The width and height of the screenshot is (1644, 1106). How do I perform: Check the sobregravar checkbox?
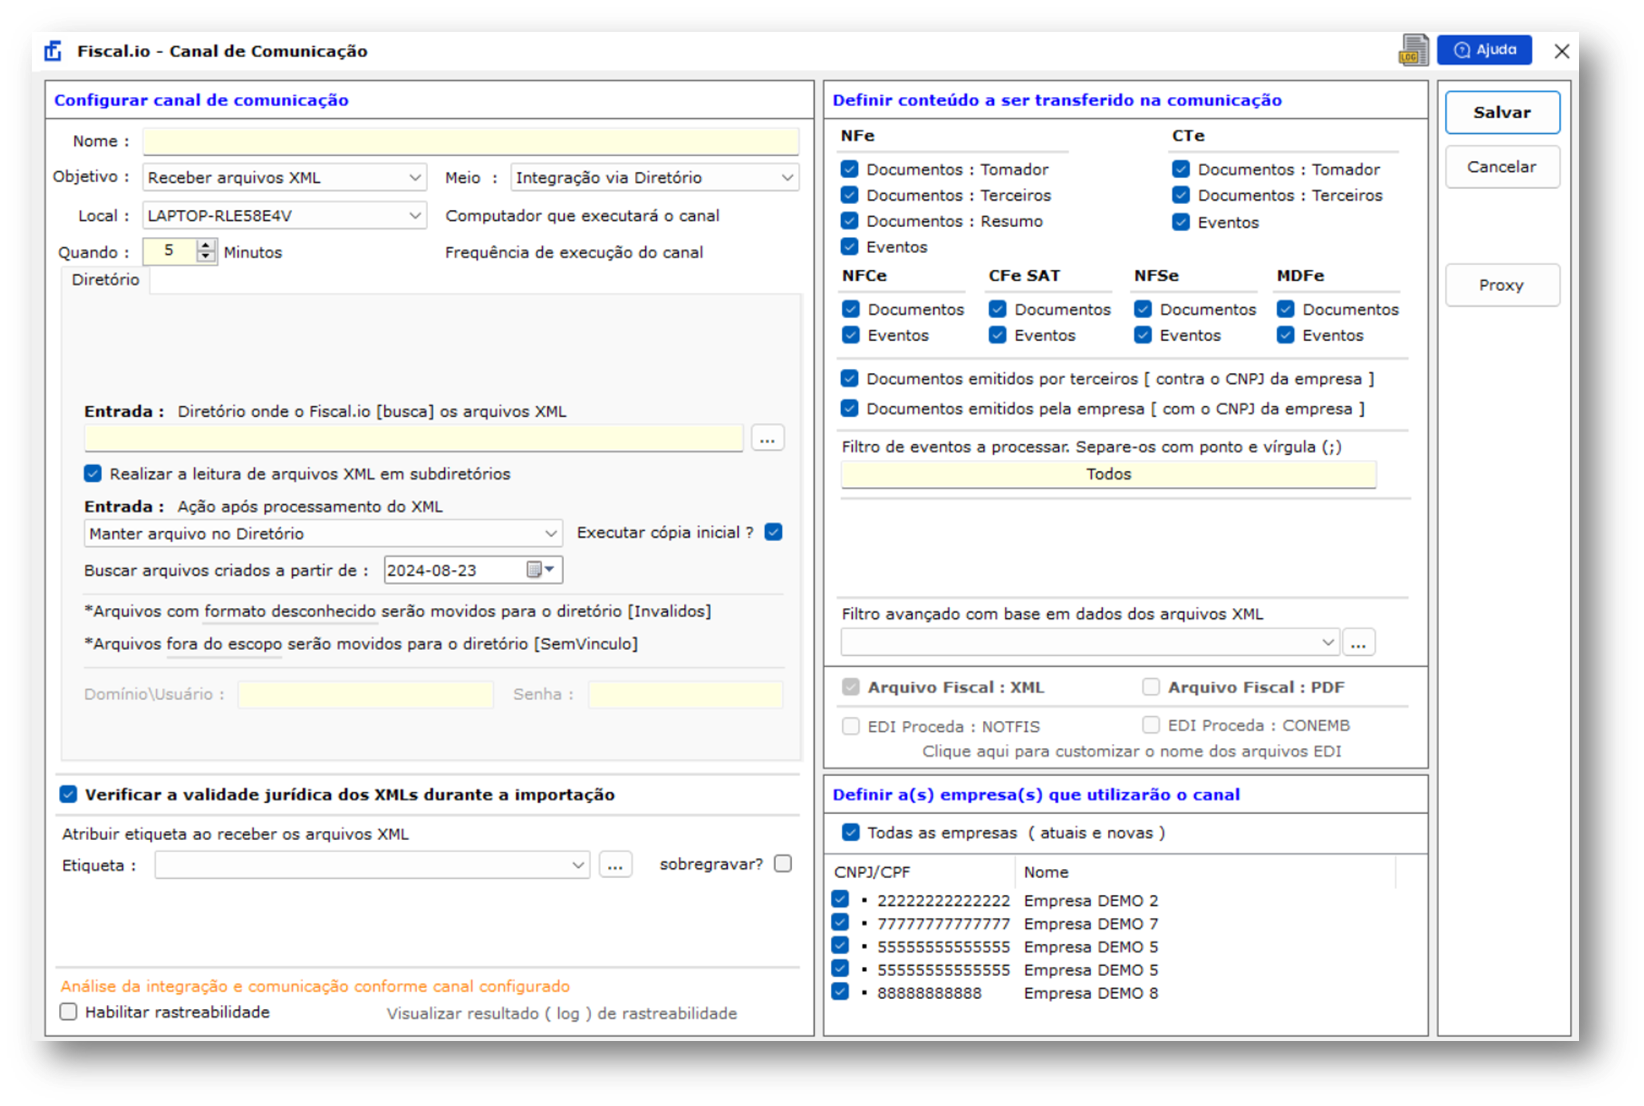click(x=783, y=863)
